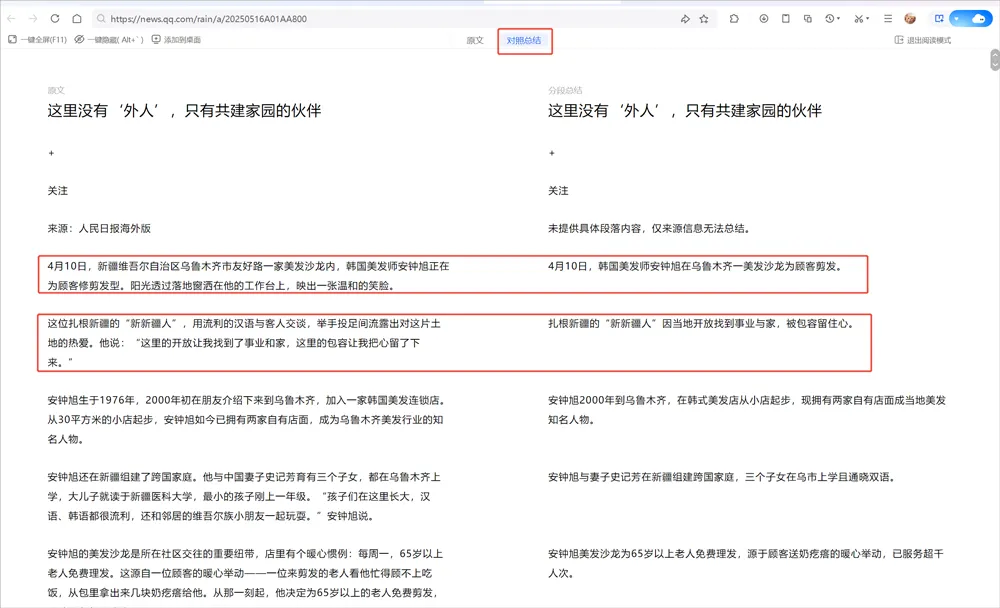Open the browser home page
1000x608 pixels.
point(77,19)
